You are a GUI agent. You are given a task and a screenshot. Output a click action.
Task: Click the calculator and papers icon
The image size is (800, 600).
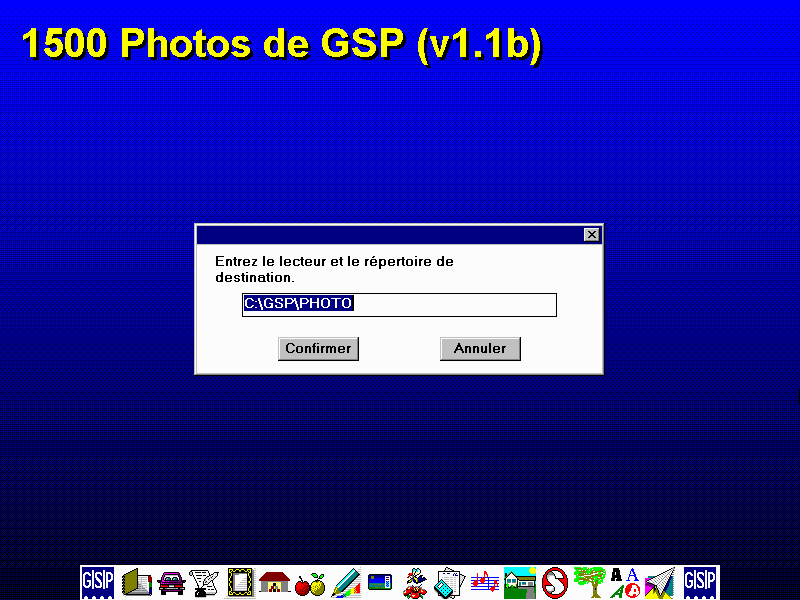449,582
